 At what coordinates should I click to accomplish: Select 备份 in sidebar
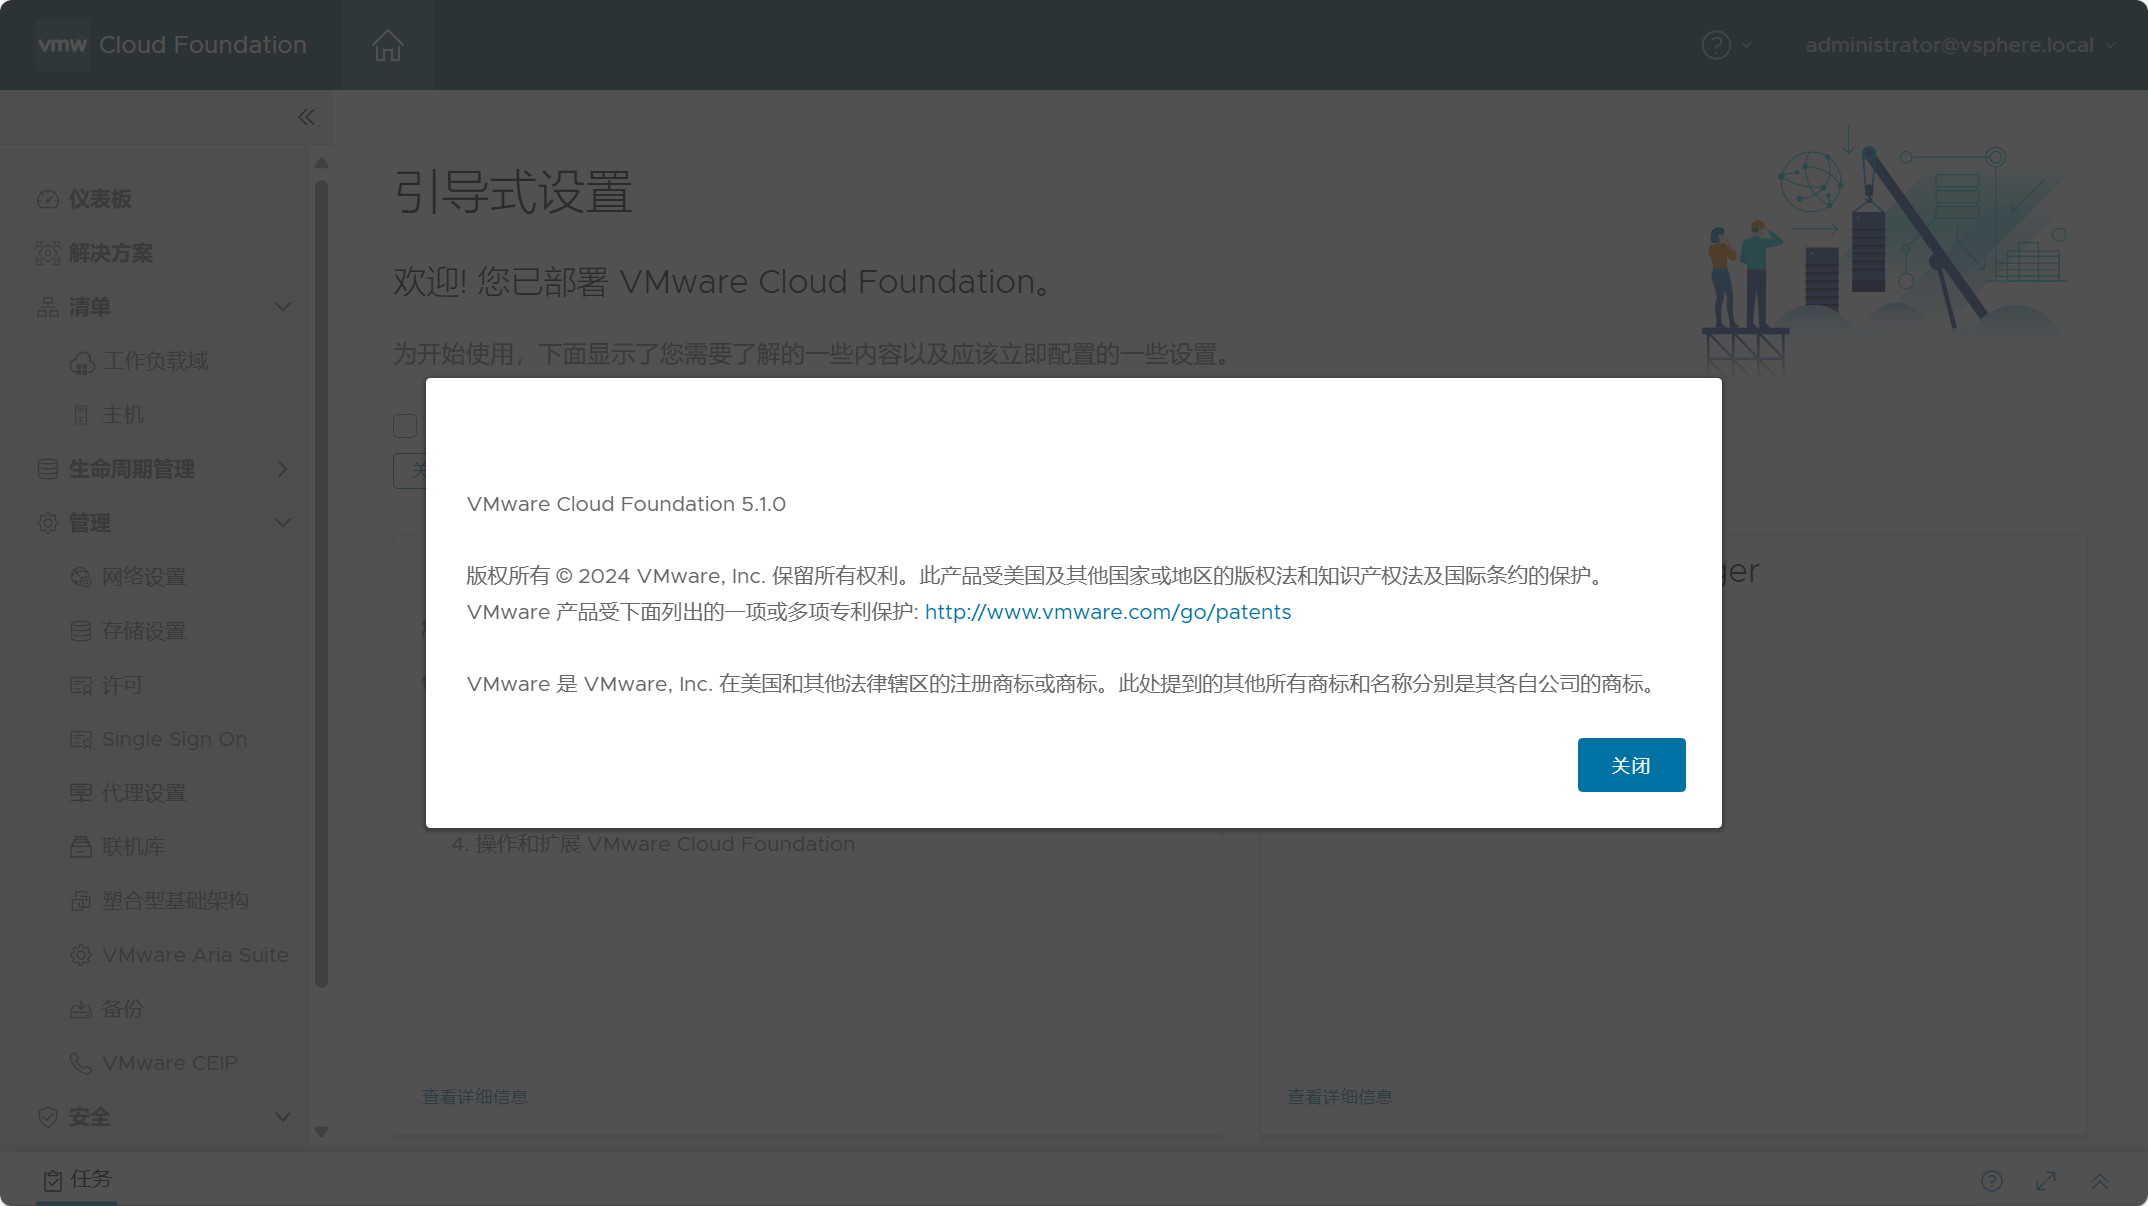(123, 1009)
